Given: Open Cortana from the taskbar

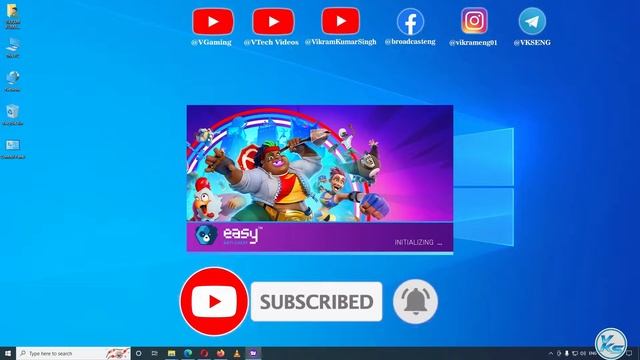Looking at the screenshot, I should coord(139,353).
